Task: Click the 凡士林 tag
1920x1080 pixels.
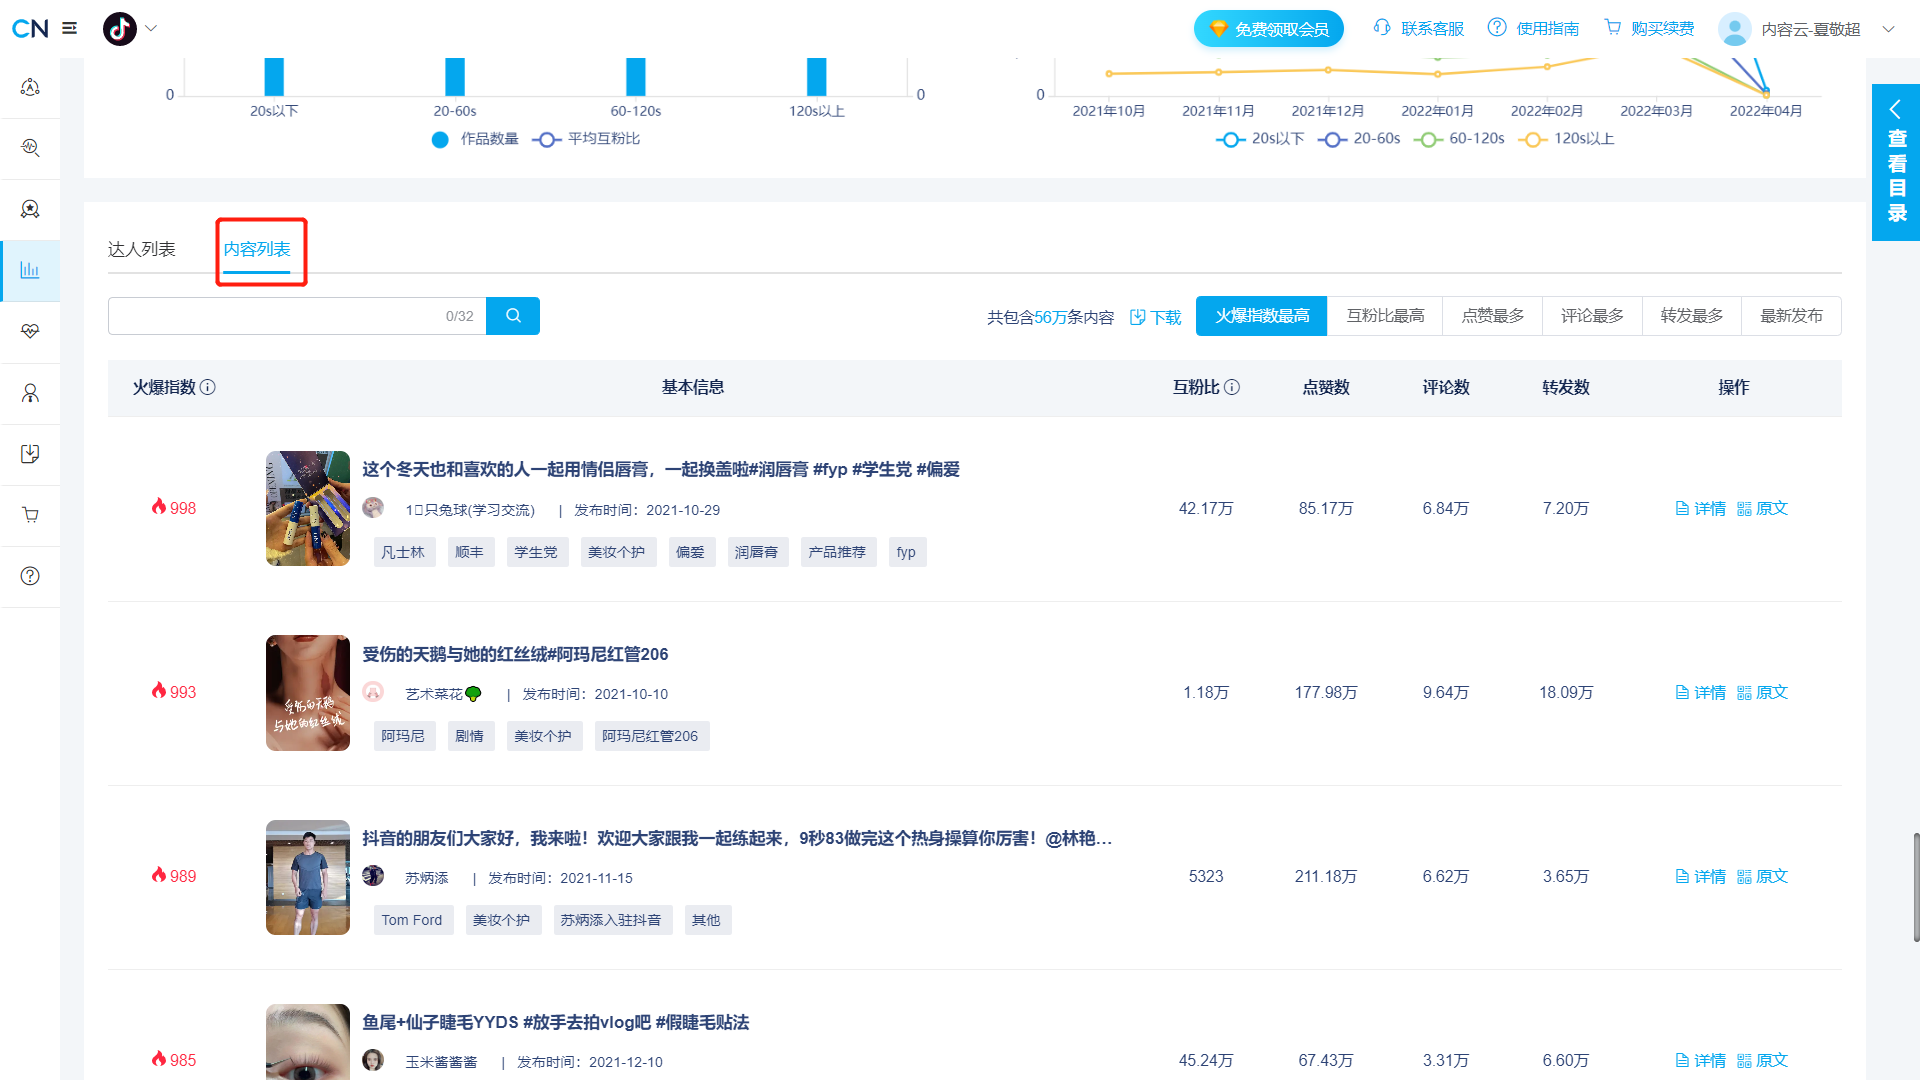Action: pyautogui.click(x=403, y=552)
